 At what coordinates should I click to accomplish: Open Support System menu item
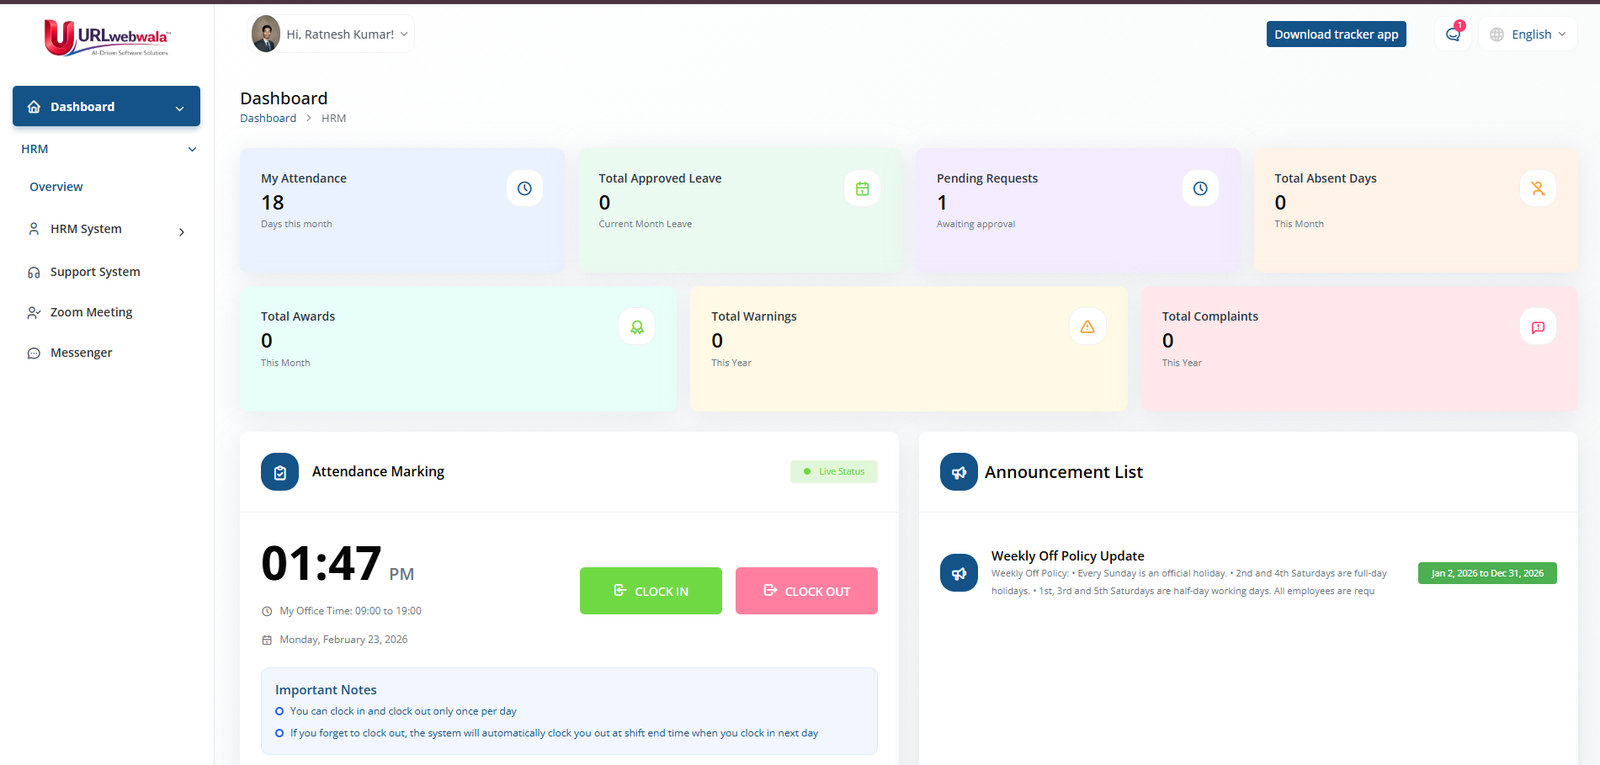click(106, 272)
